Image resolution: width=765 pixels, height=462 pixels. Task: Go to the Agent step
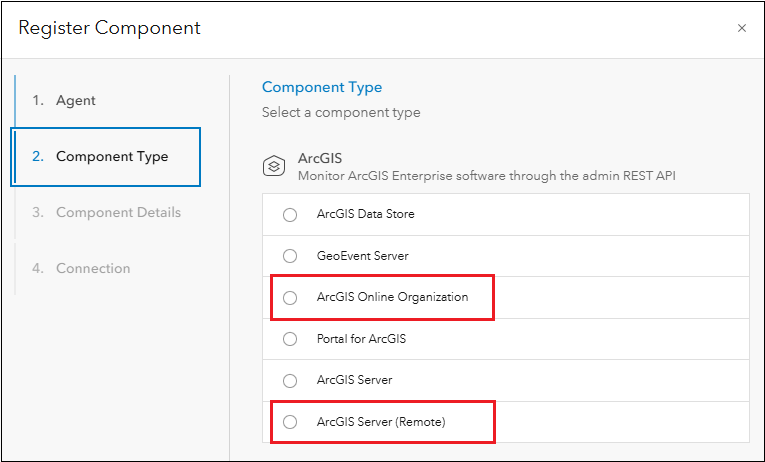coord(76,101)
